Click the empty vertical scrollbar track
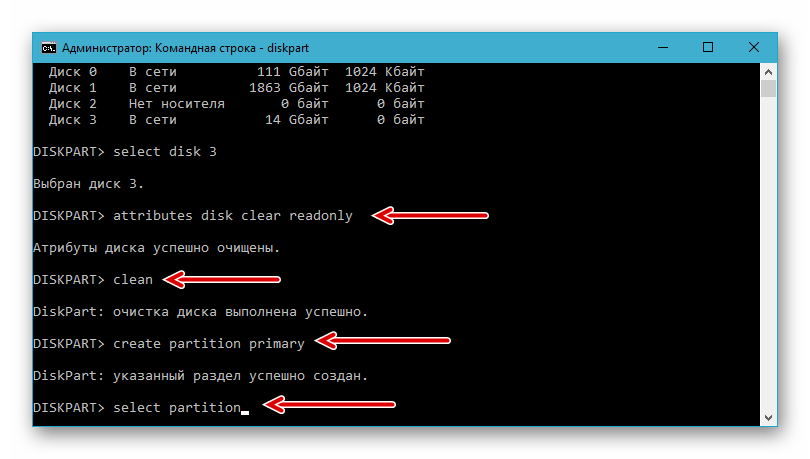The image size is (810, 459). [x=768, y=253]
